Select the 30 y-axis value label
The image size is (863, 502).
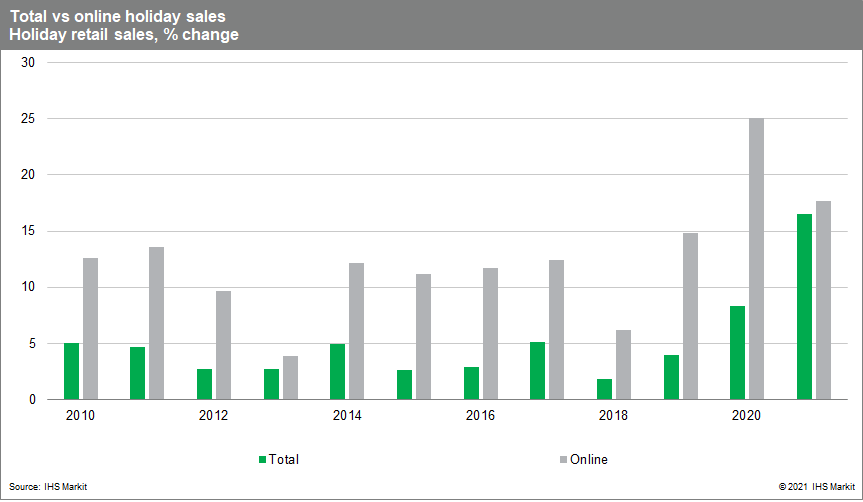28,62
